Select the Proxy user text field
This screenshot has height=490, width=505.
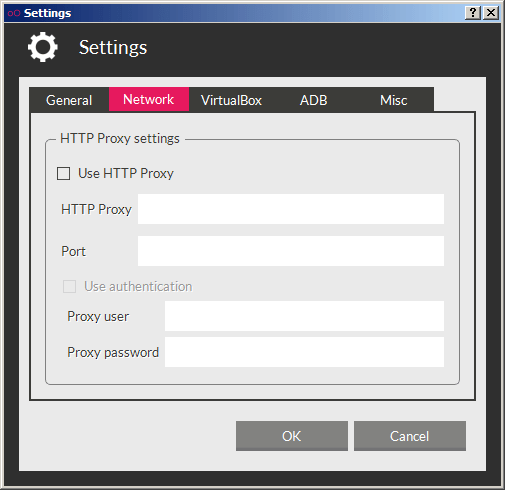pos(304,316)
